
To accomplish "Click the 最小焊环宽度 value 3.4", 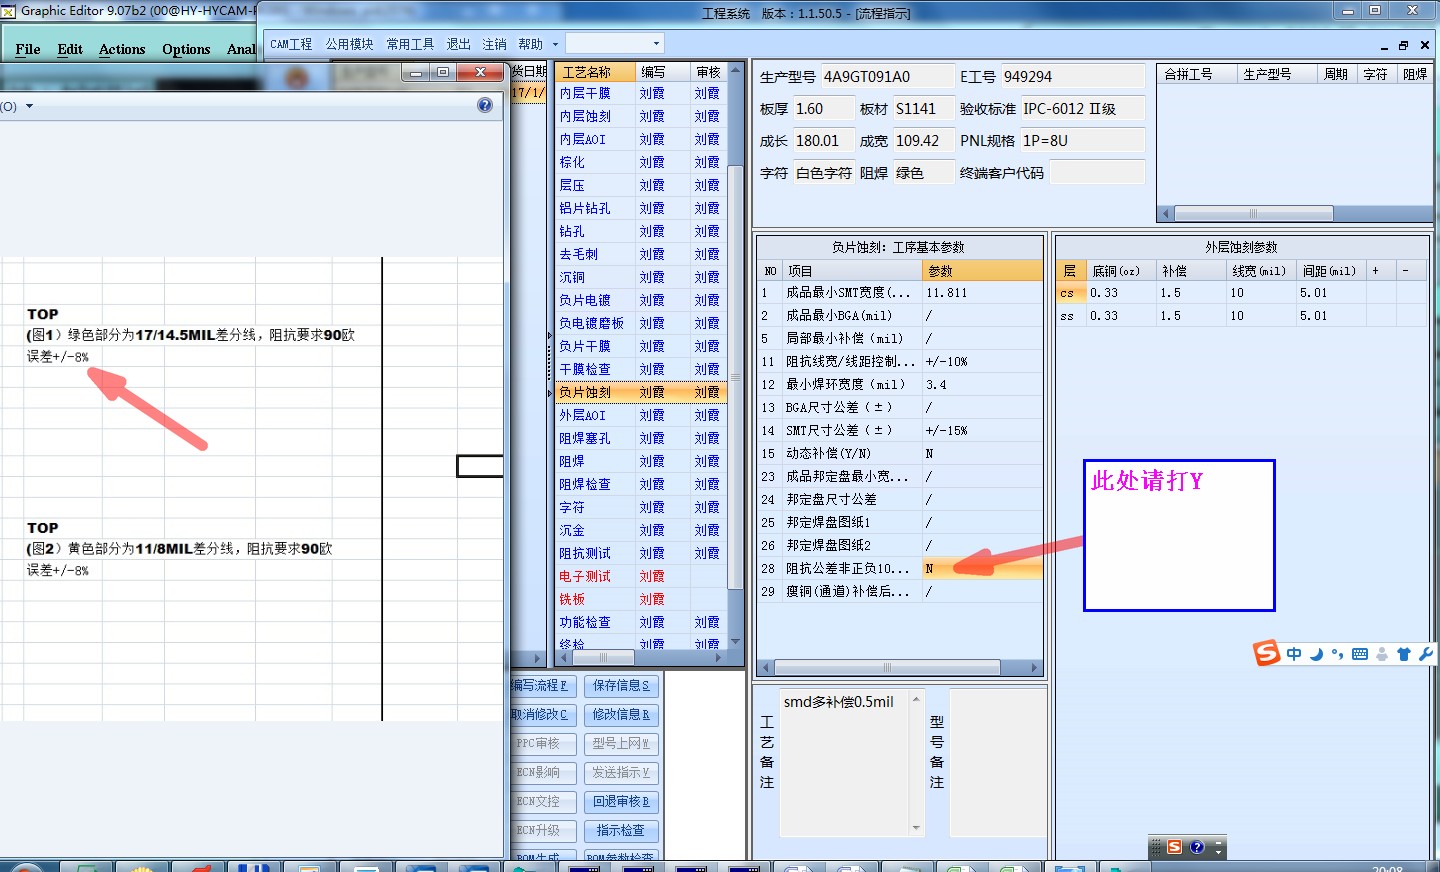I will (x=982, y=384).
